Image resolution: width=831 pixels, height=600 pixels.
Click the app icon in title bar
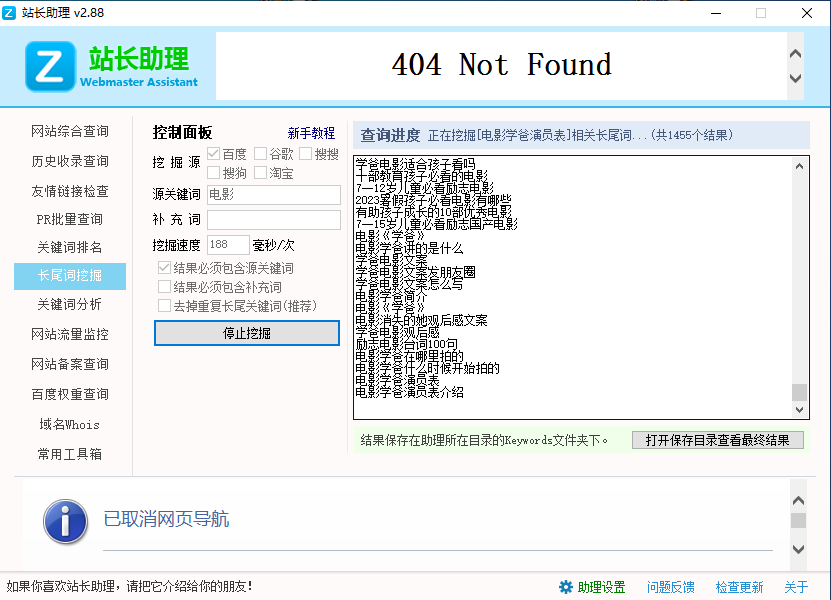pos(11,13)
